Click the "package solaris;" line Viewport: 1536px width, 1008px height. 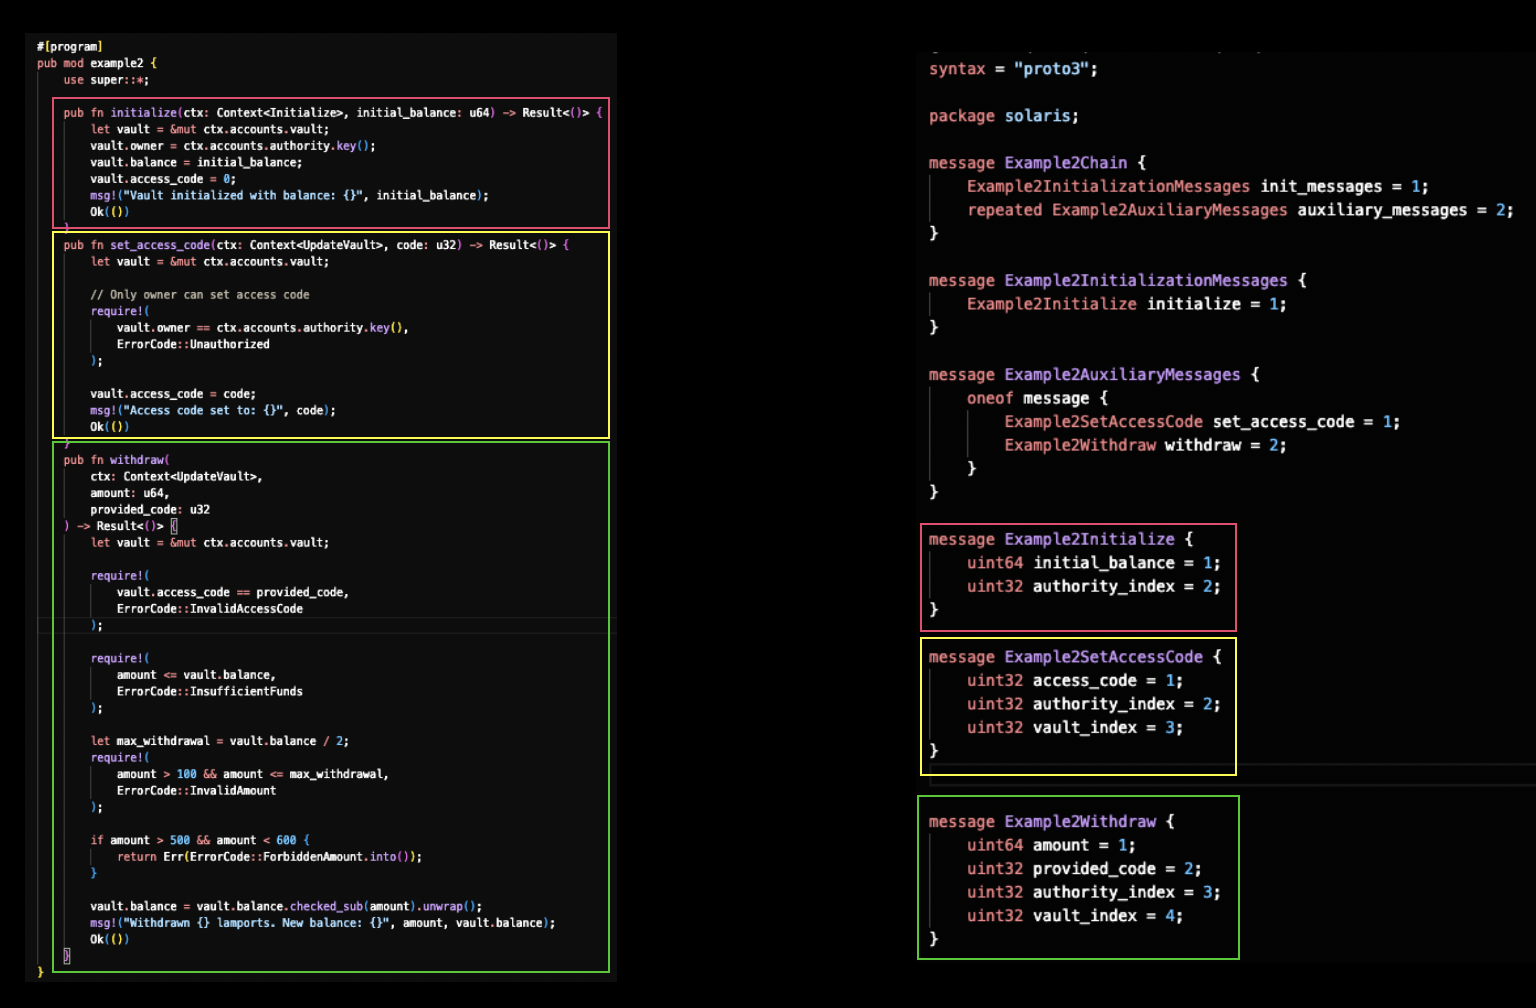click(x=1003, y=116)
